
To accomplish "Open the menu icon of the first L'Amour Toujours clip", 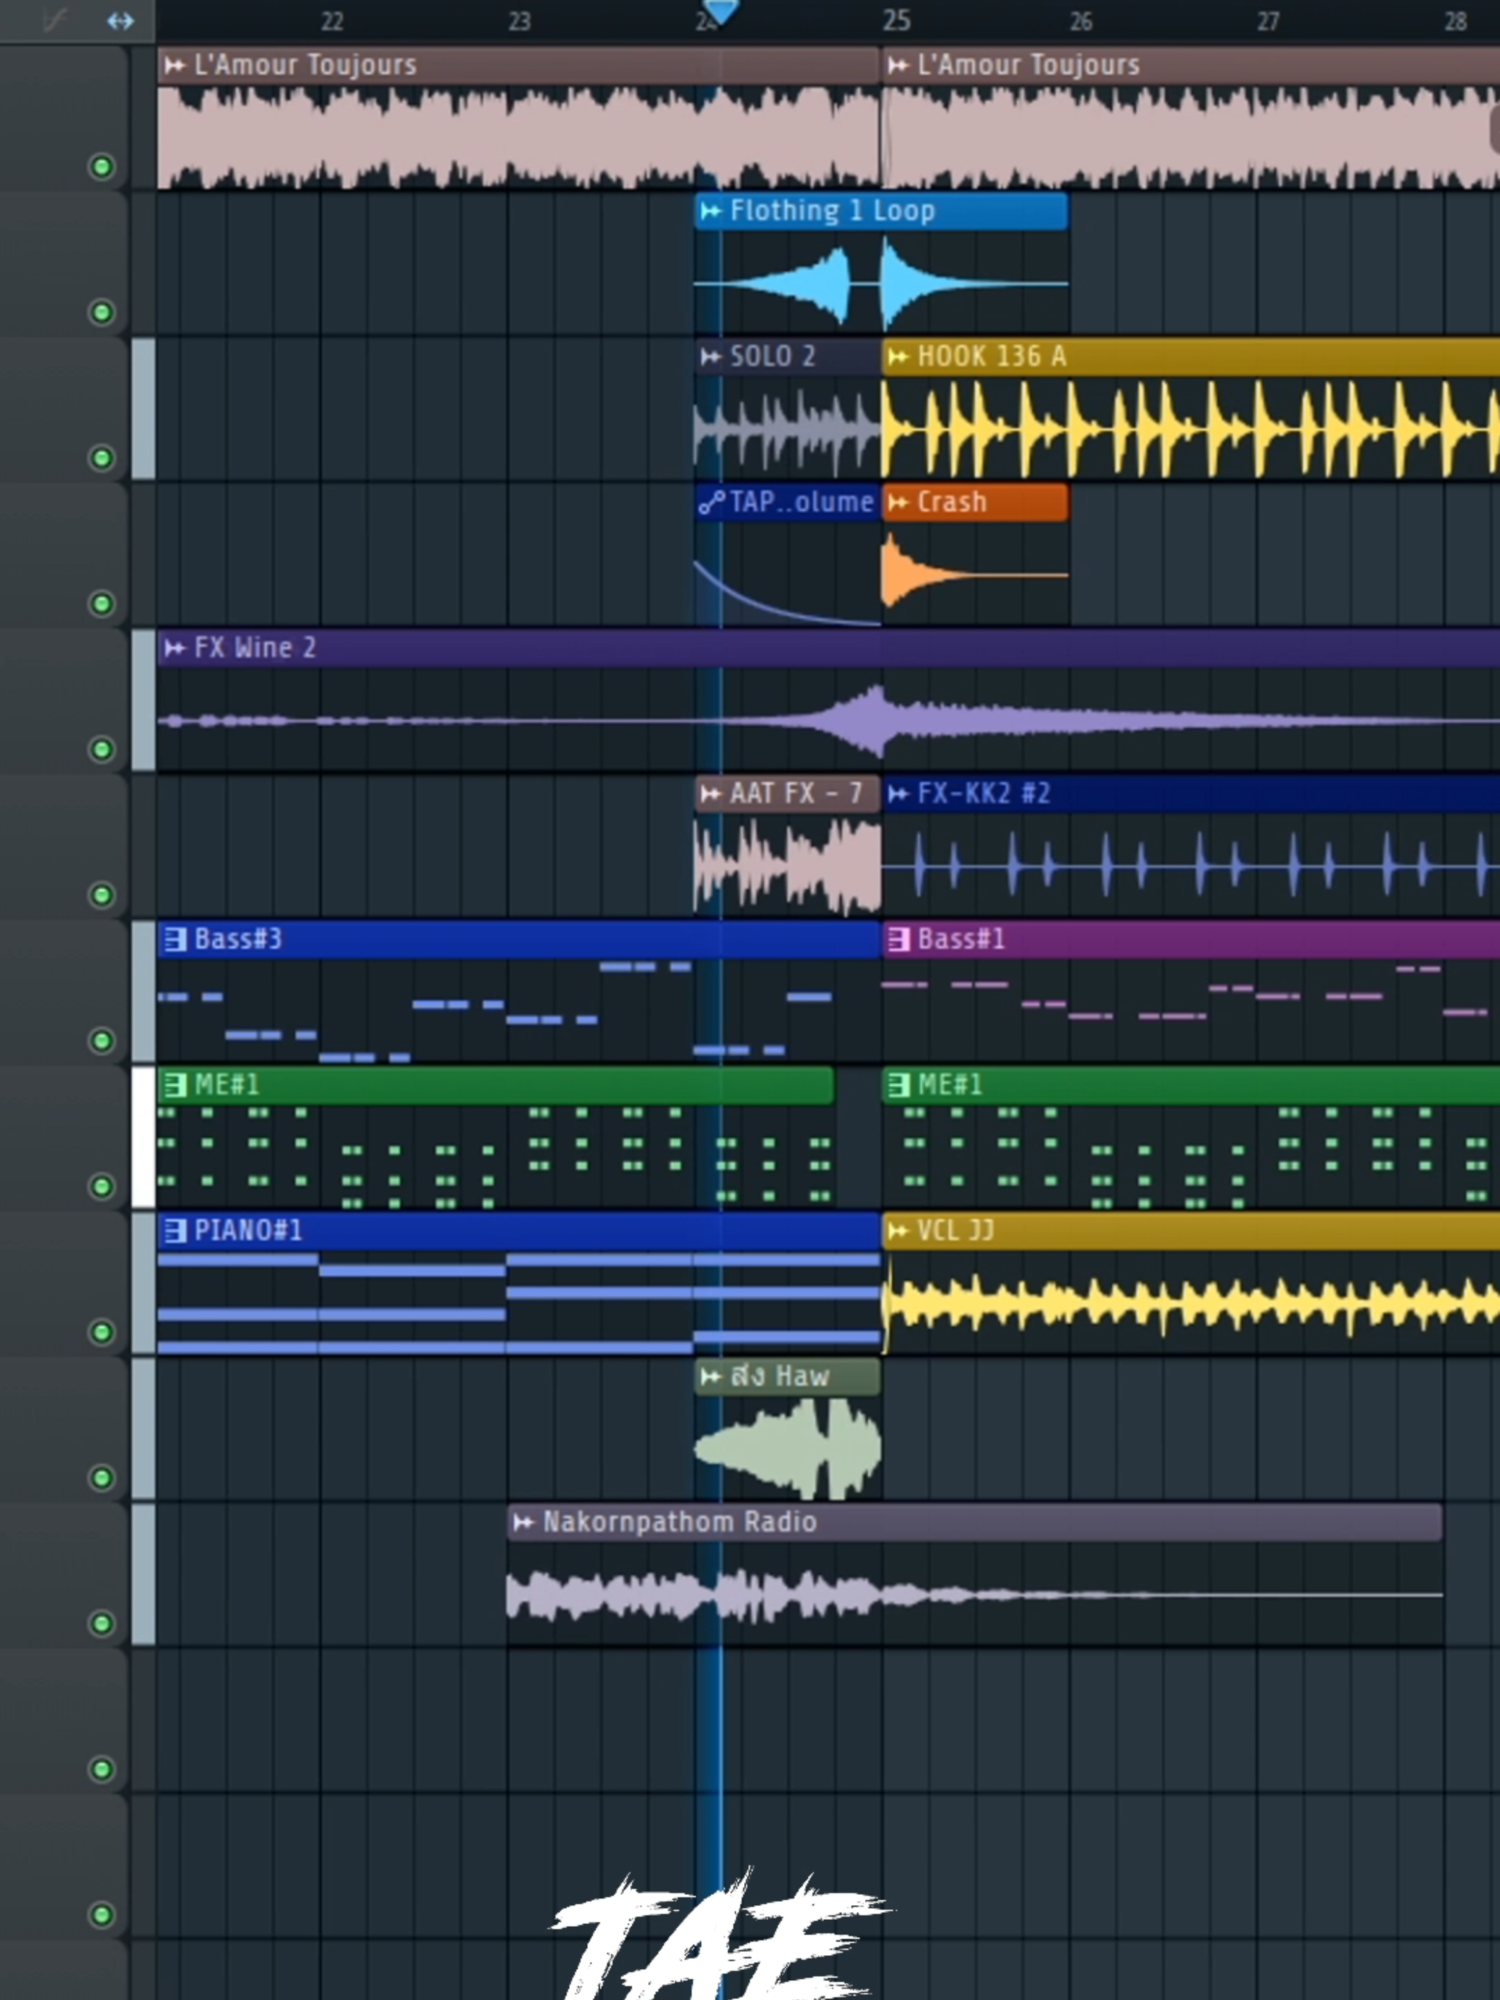I will pos(175,66).
